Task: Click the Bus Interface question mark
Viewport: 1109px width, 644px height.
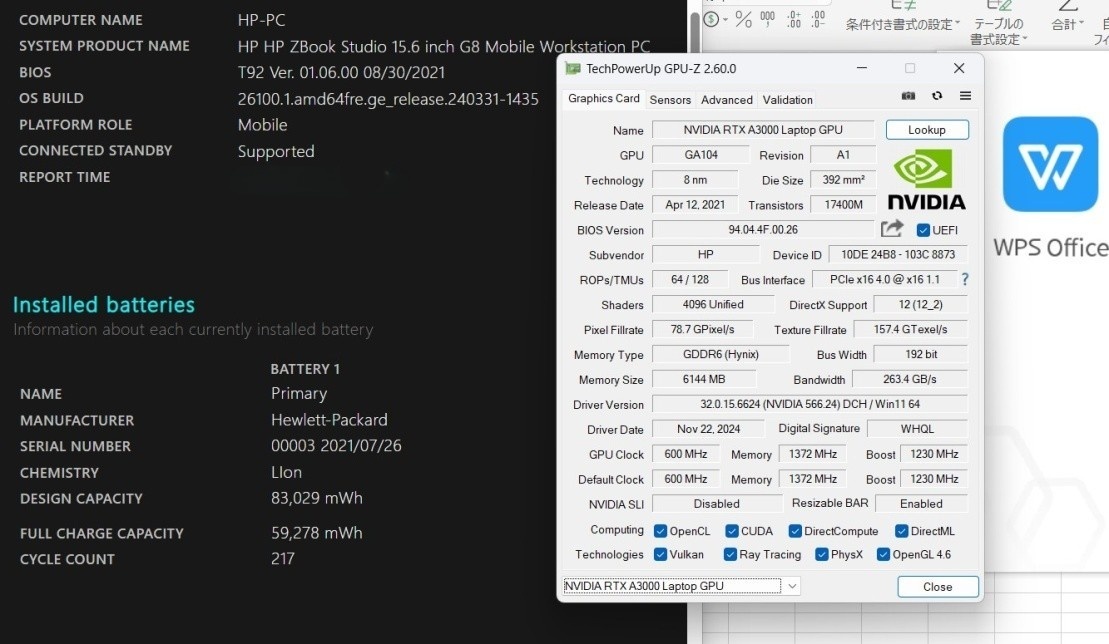Action: click(965, 280)
